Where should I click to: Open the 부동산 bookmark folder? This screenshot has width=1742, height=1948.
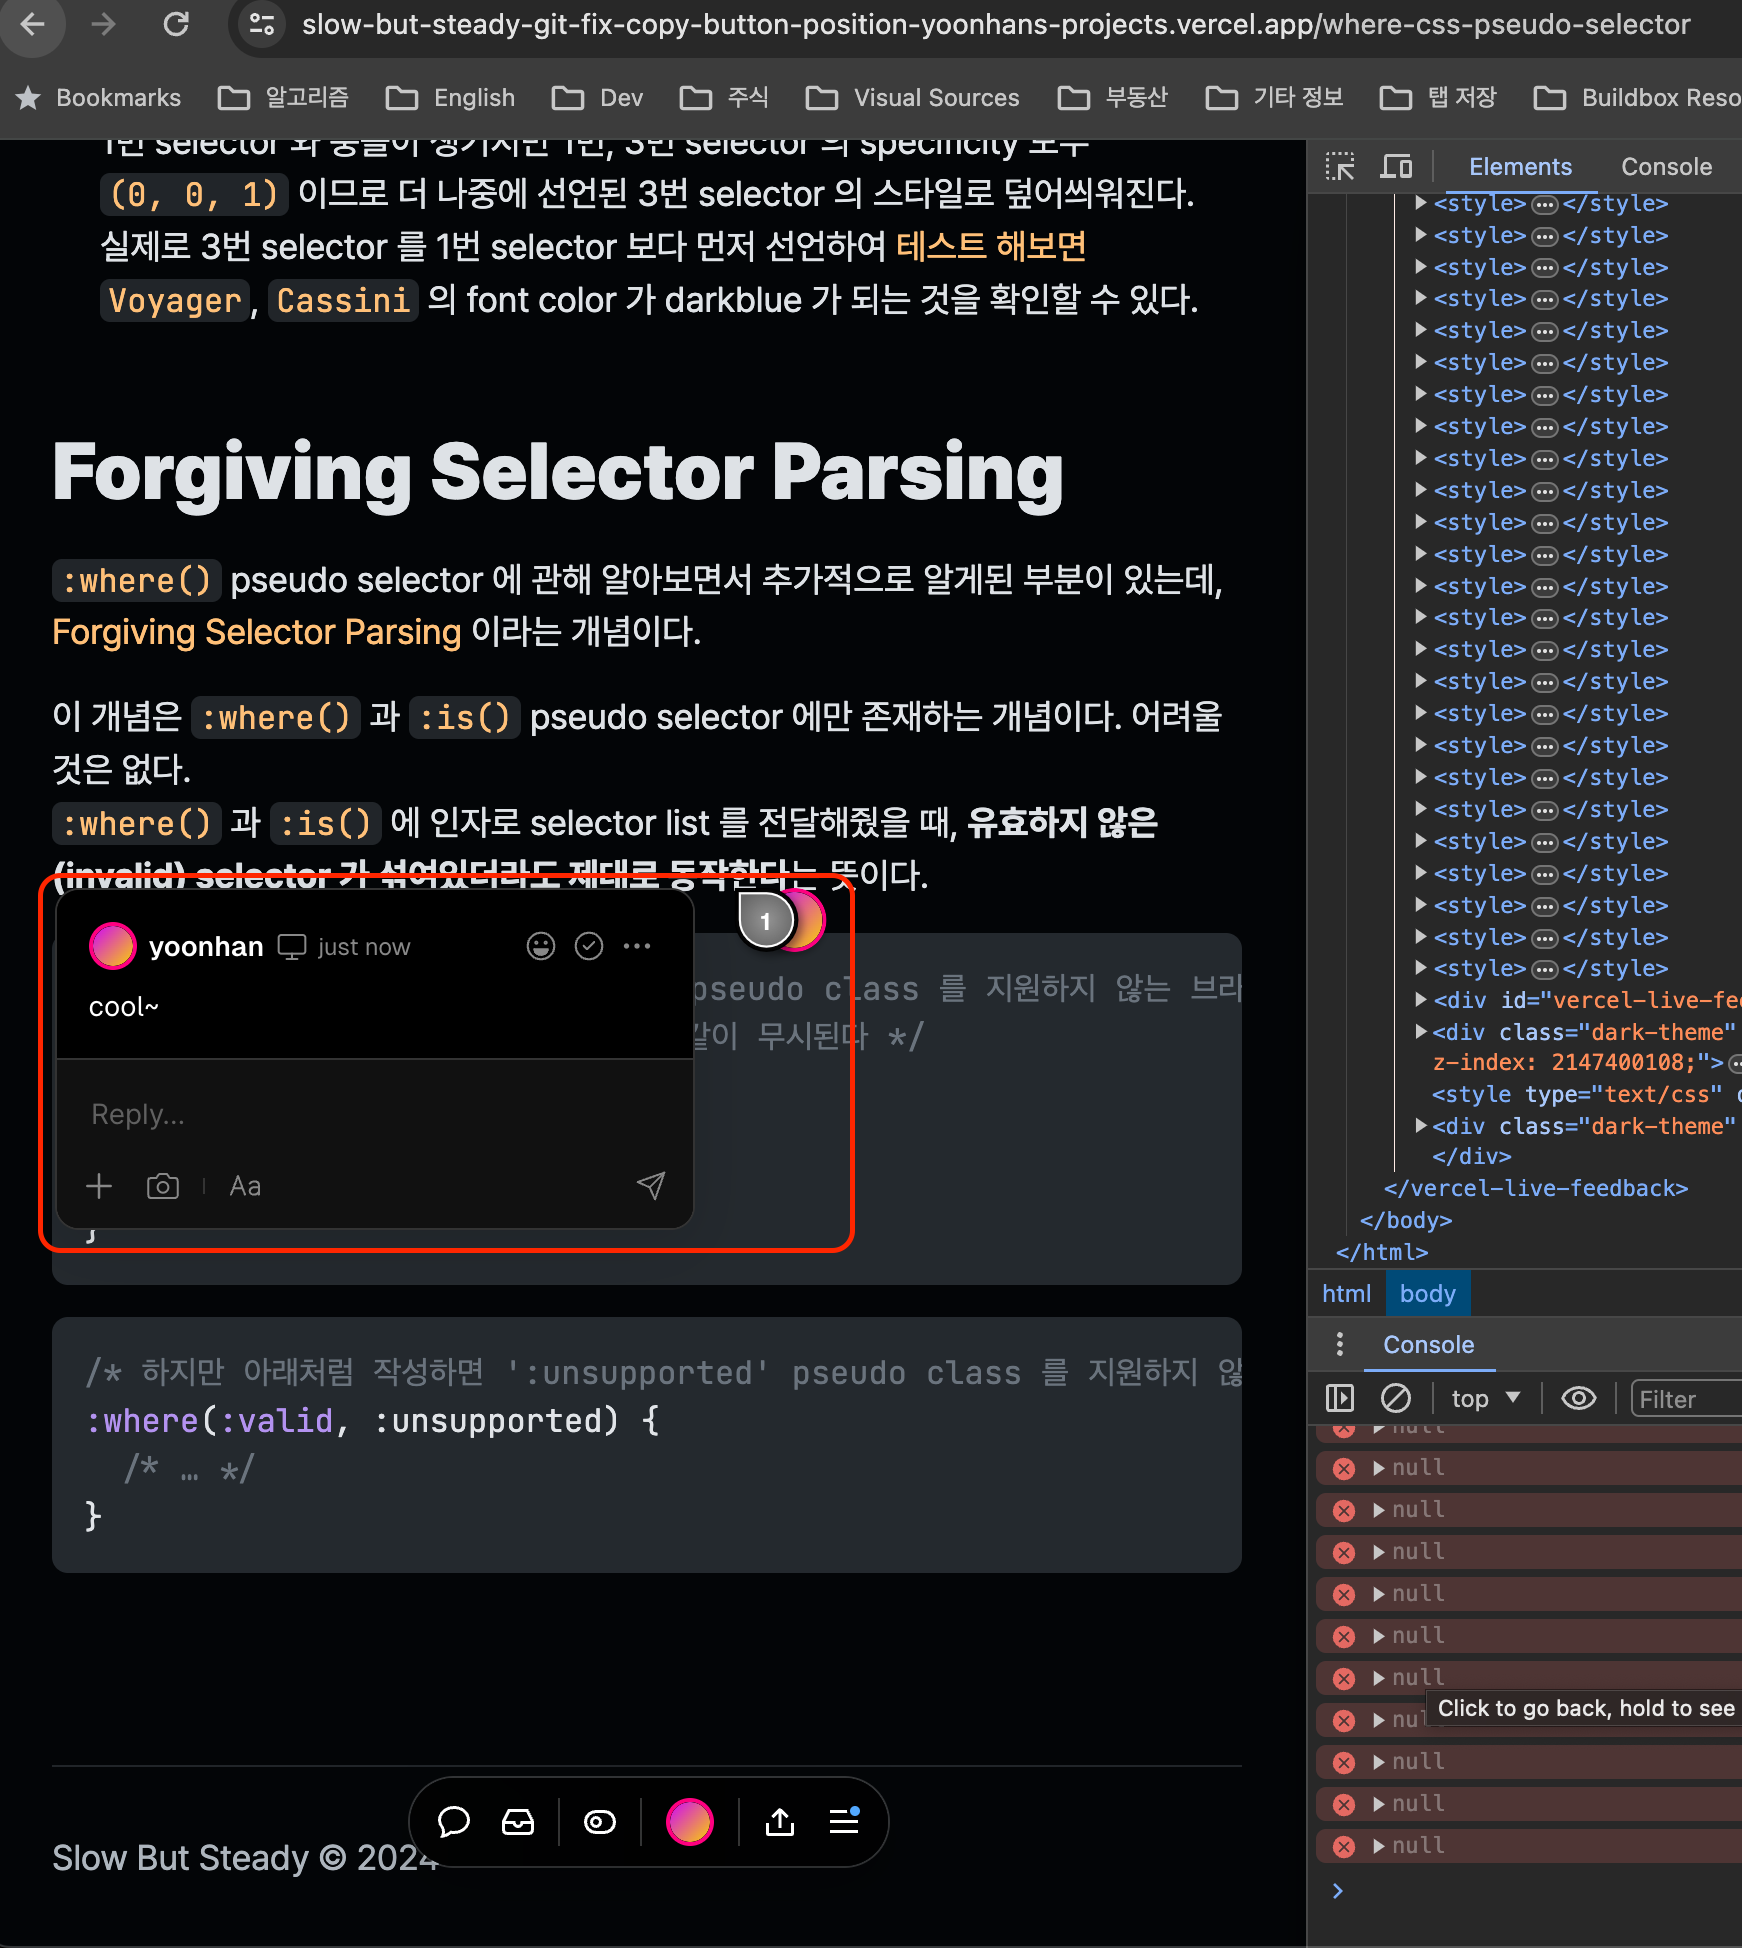click(x=1113, y=97)
